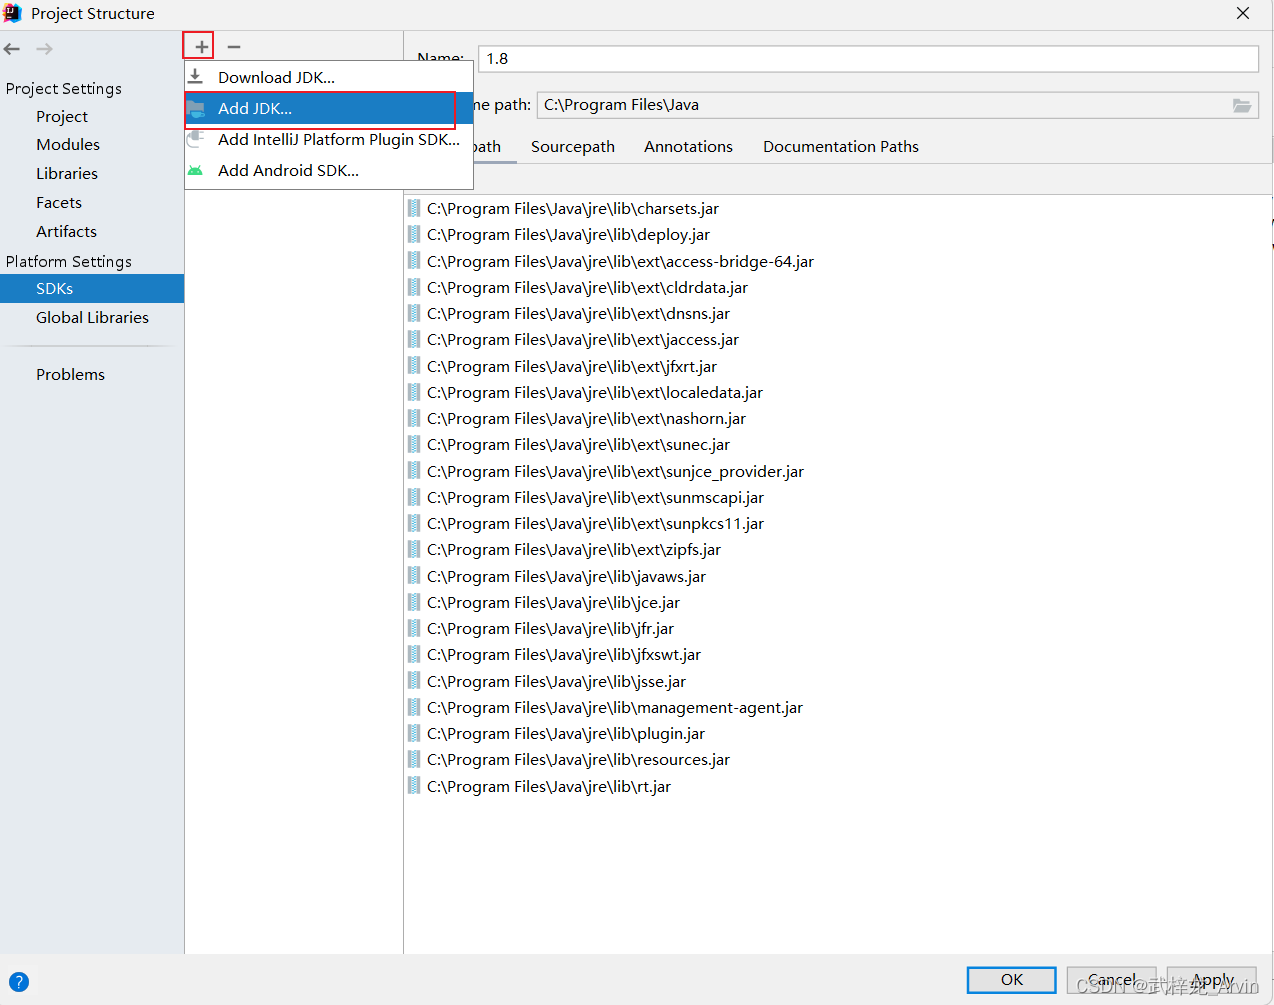Viewport: 1274px width, 1005px height.
Task: Open Global Libraries page
Action: 92,317
